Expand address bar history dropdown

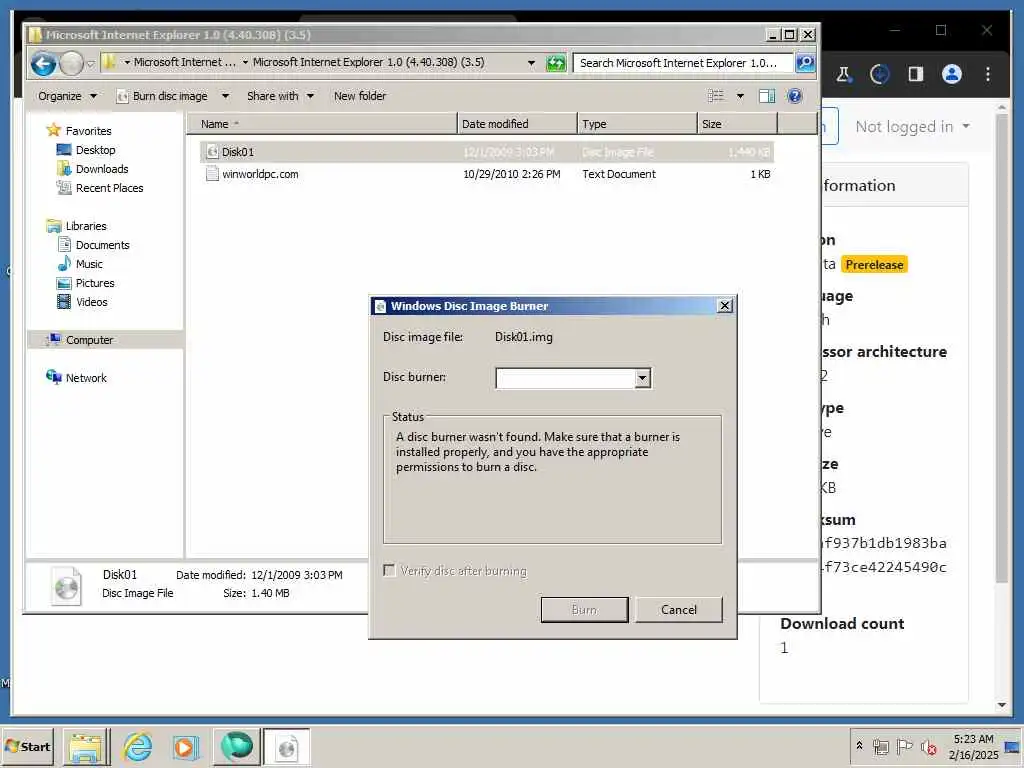(x=532, y=63)
